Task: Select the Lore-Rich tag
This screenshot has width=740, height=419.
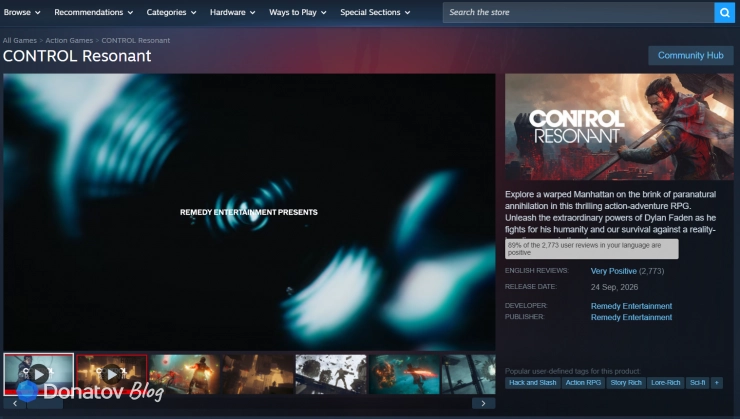Action: coord(665,383)
